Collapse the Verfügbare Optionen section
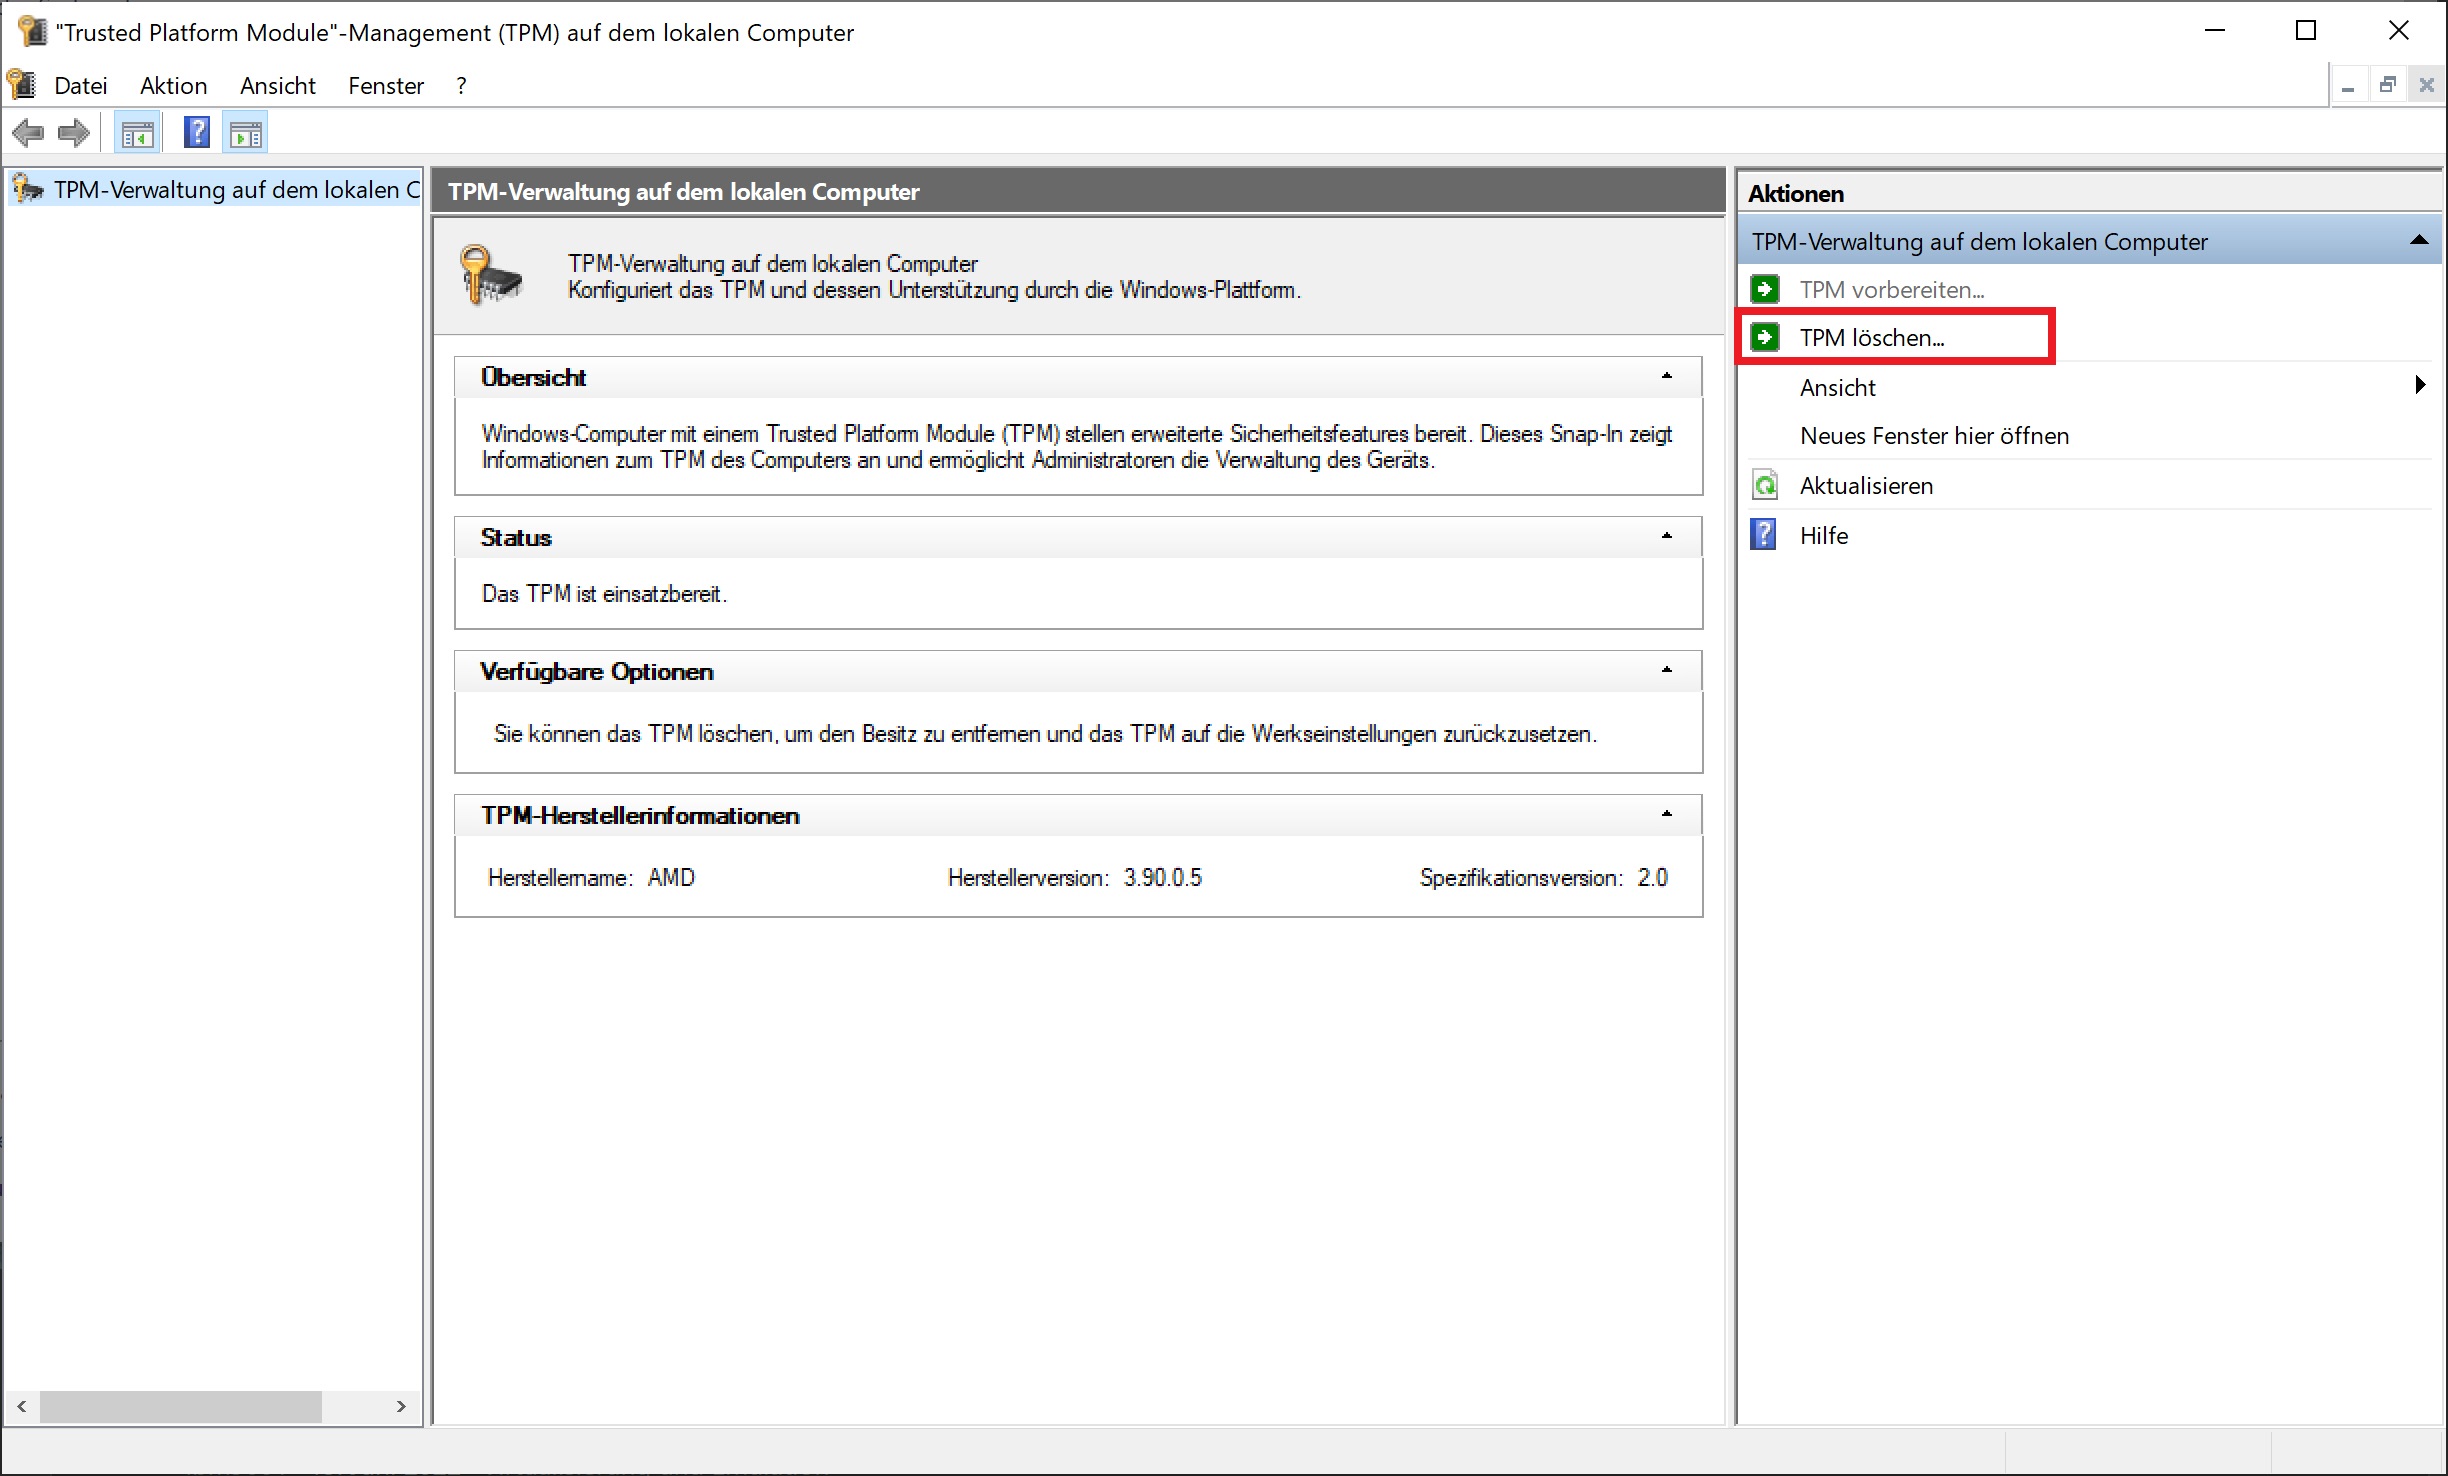The width and height of the screenshot is (2448, 1476). (x=1666, y=670)
